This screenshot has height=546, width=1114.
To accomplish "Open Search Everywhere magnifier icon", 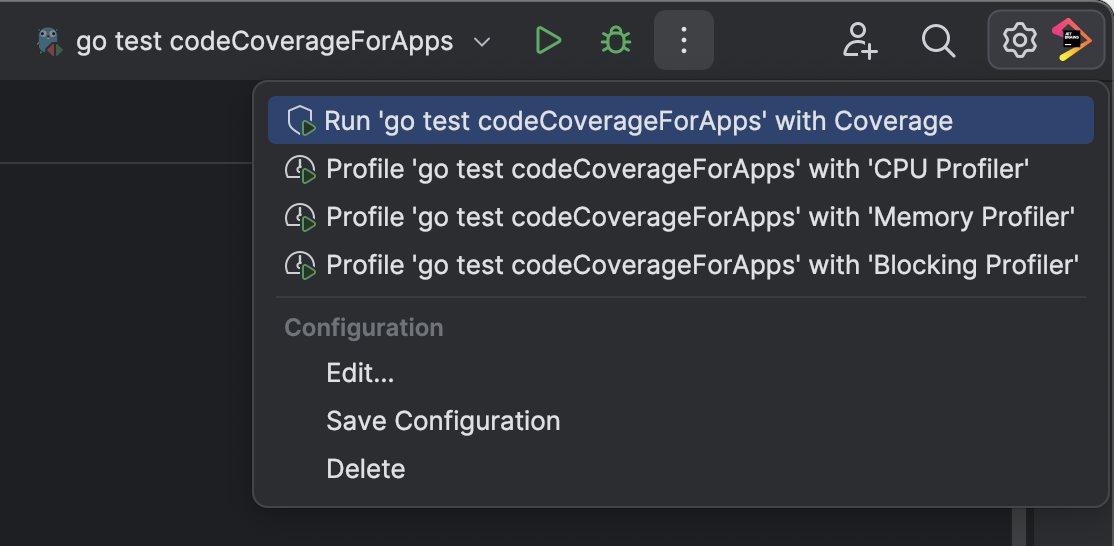I will 938,41.
